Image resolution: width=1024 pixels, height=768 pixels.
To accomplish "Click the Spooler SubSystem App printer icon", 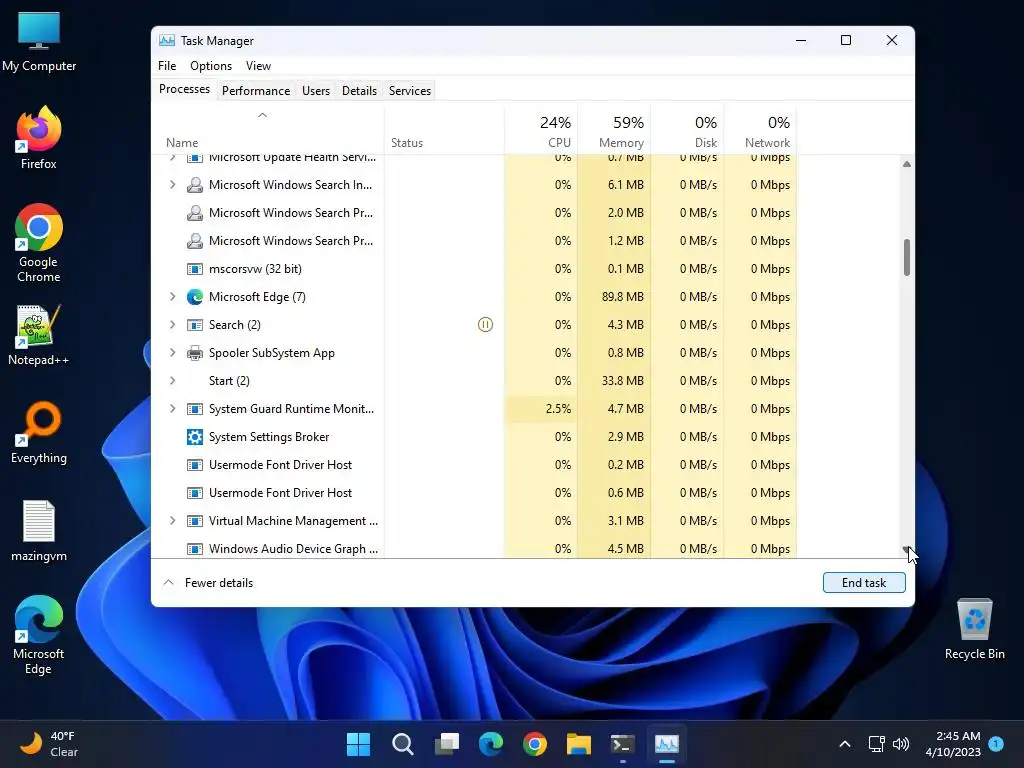I will (x=195, y=353).
